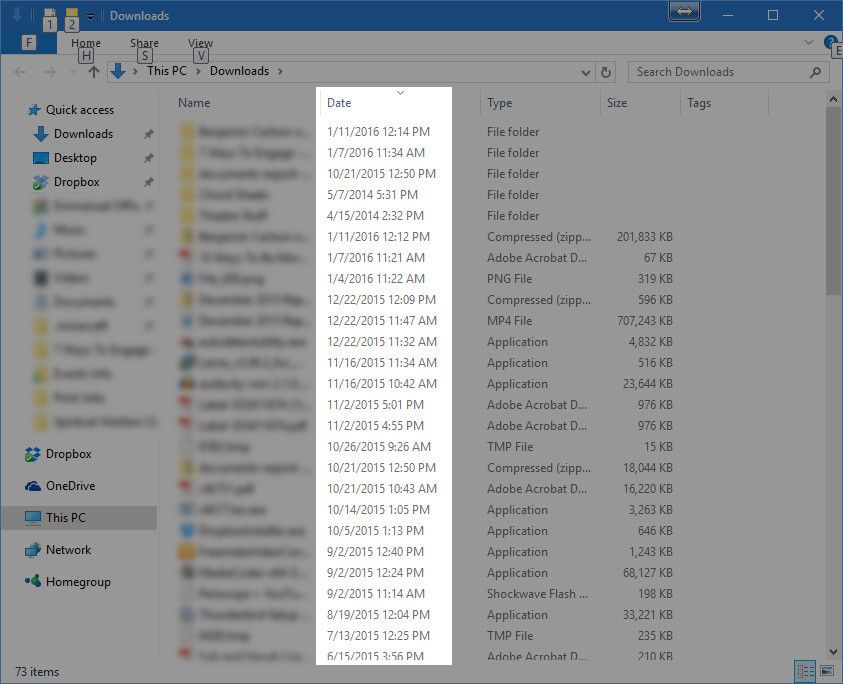Image resolution: width=843 pixels, height=684 pixels.
Task: Click quick access toolbar New folder icon
Action: (72, 15)
